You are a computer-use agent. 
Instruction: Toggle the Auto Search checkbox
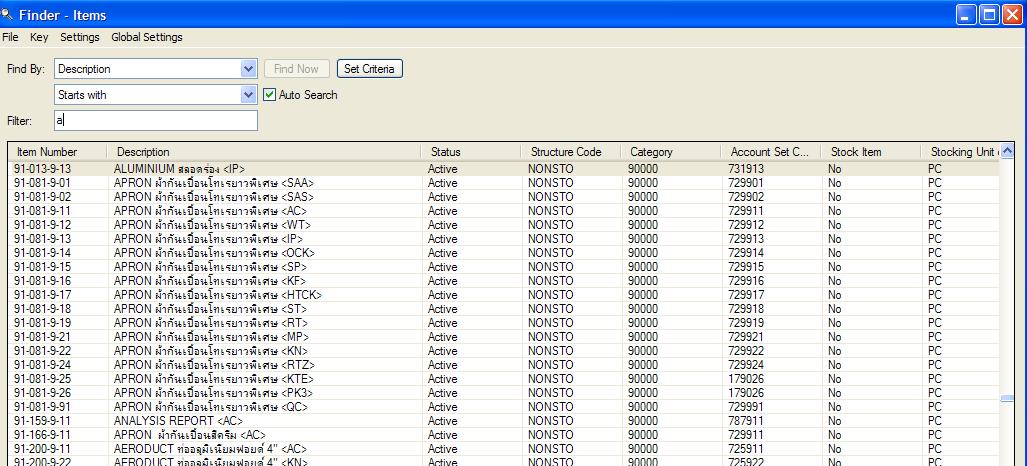coord(269,95)
